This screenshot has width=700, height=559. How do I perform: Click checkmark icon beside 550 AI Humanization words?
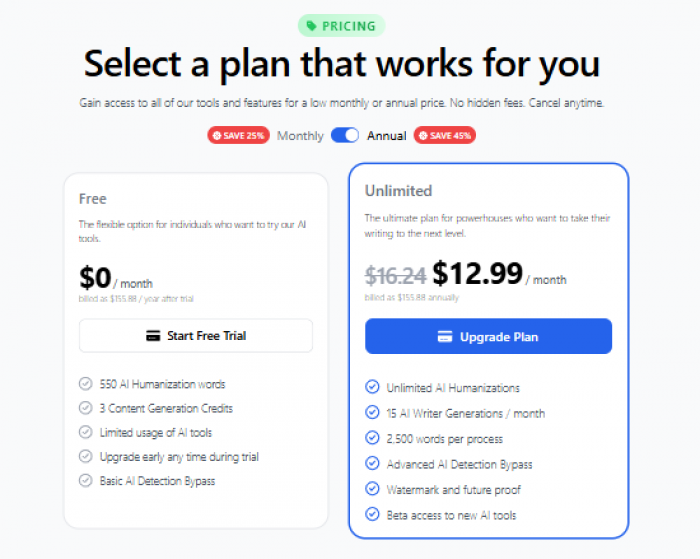[86, 384]
